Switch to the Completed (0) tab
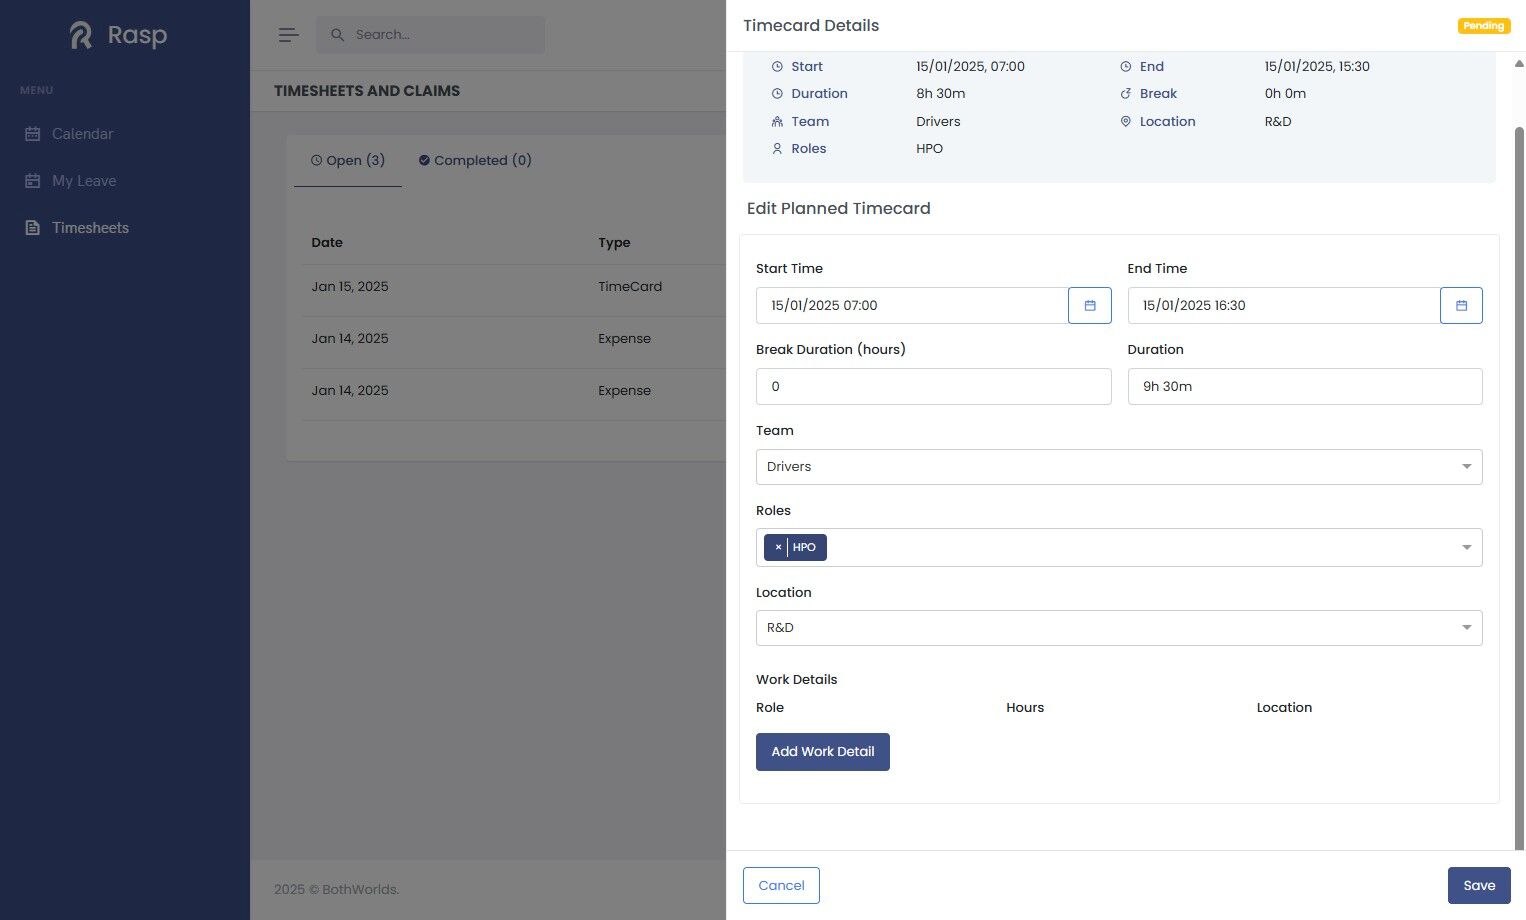Image resolution: width=1526 pixels, height=920 pixels. pyautogui.click(x=475, y=160)
